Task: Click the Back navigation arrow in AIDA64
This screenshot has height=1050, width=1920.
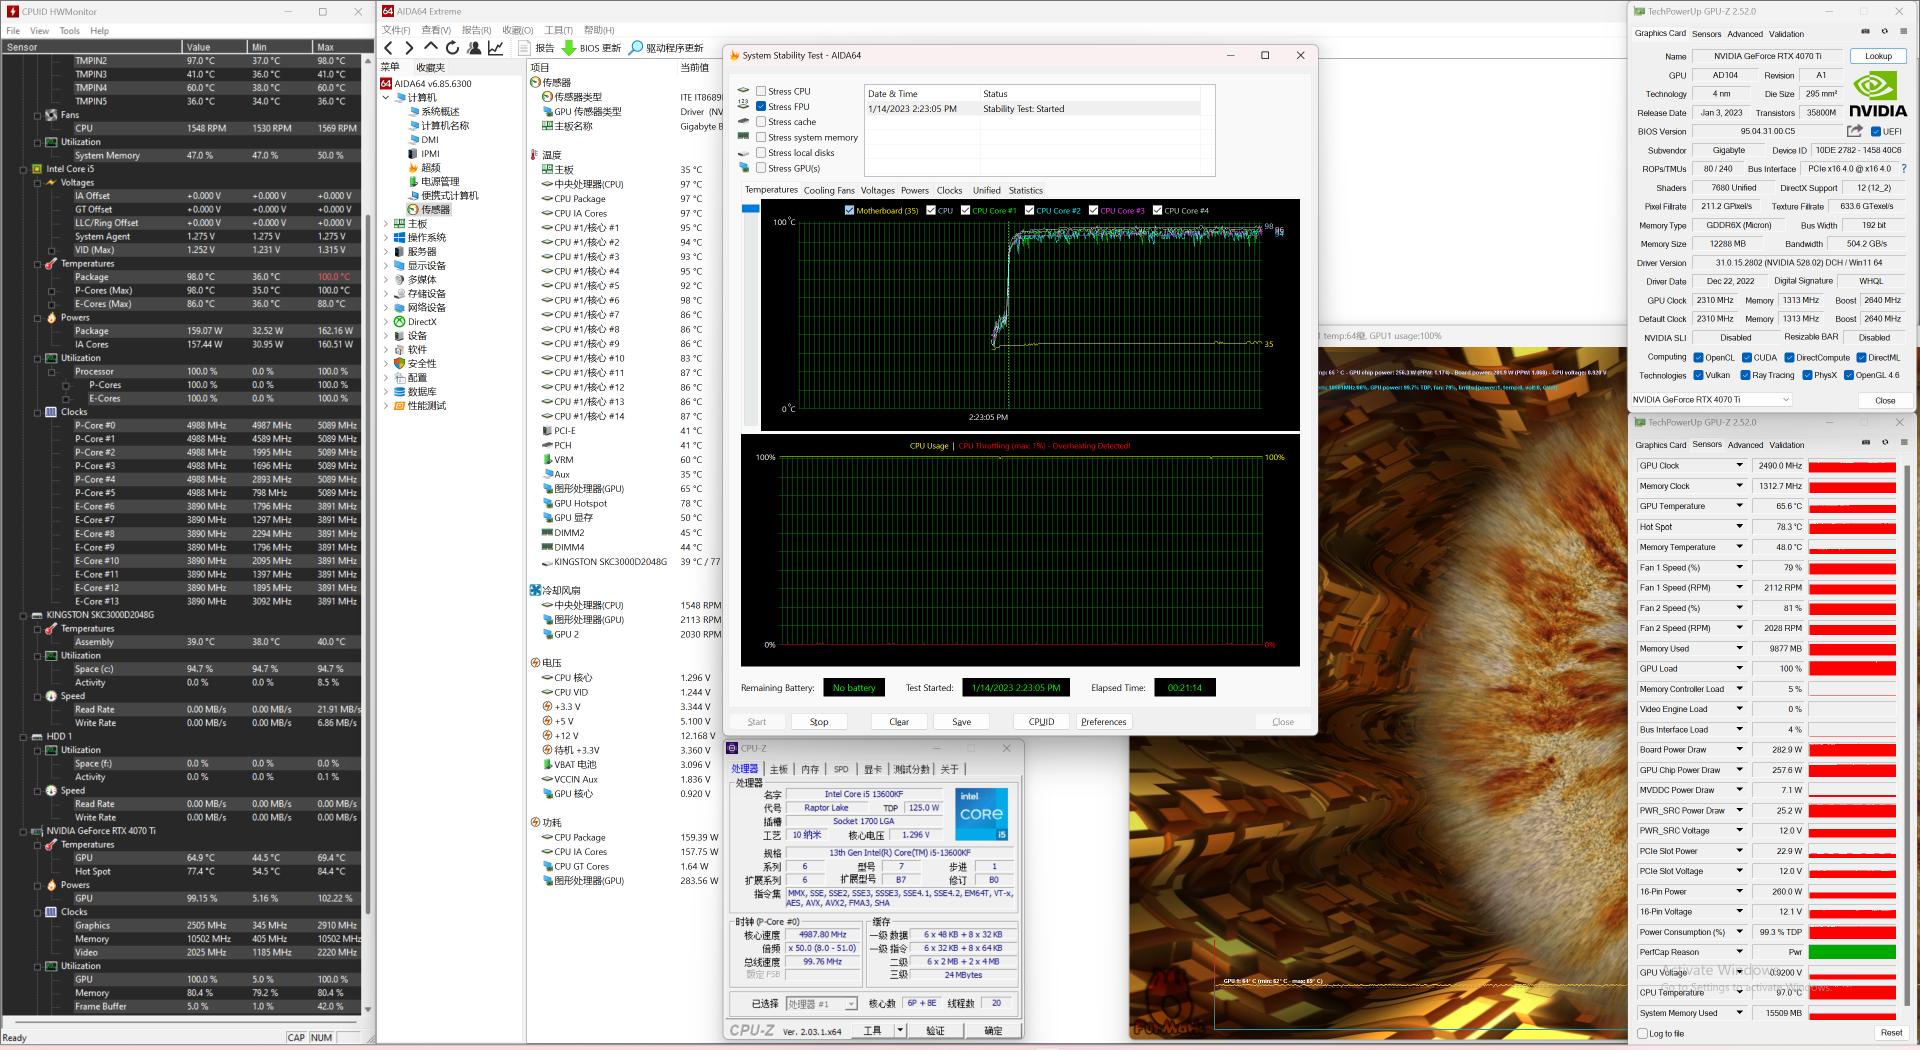Action: [x=389, y=48]
